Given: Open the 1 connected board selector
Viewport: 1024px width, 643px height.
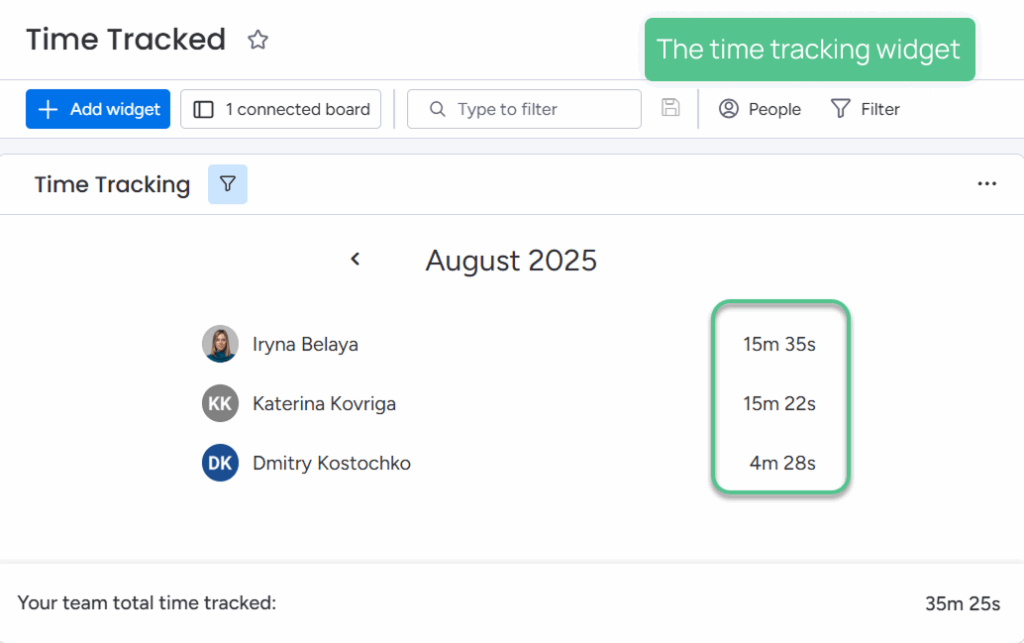Looking at the screenshot, I should click(280, 108).
